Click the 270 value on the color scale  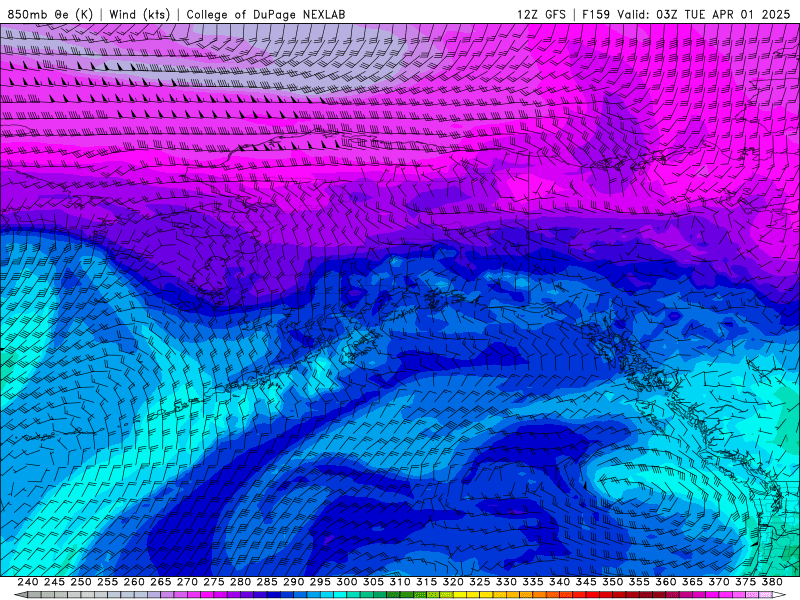pyautogui.click(x=187, y=582)
